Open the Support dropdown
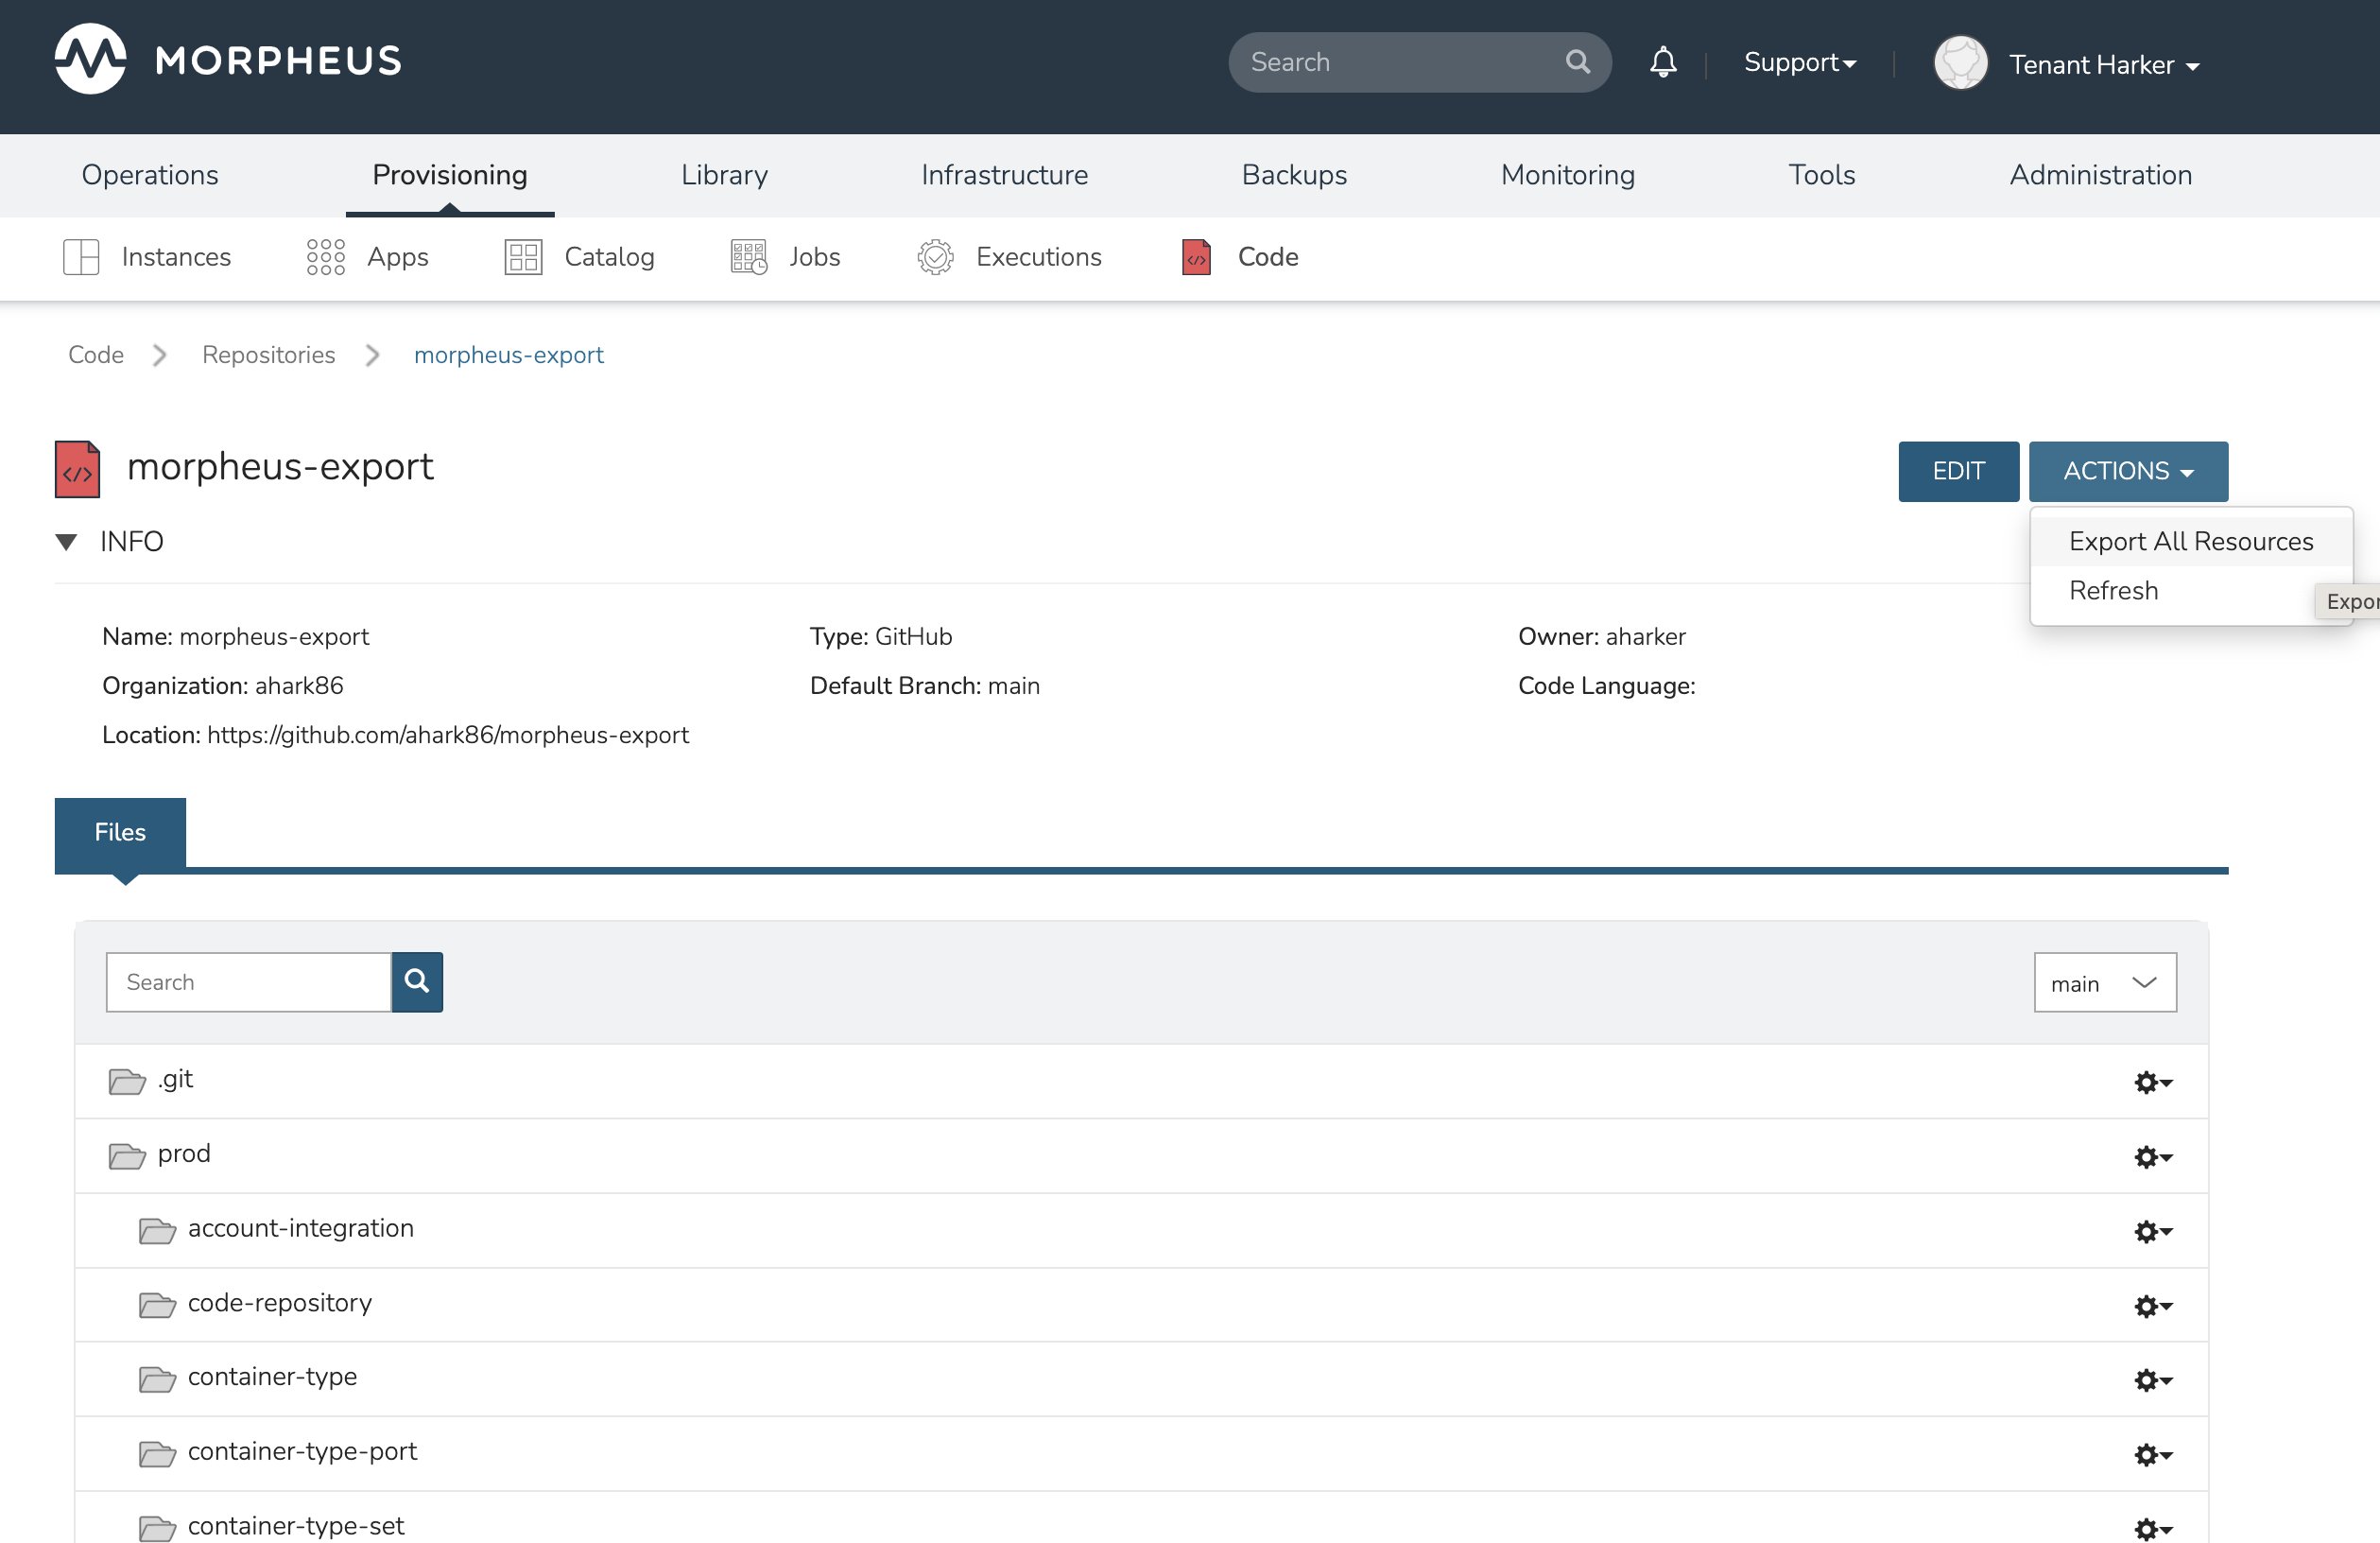This screenshot has height=1543, width=2380. click(1799, 62)
